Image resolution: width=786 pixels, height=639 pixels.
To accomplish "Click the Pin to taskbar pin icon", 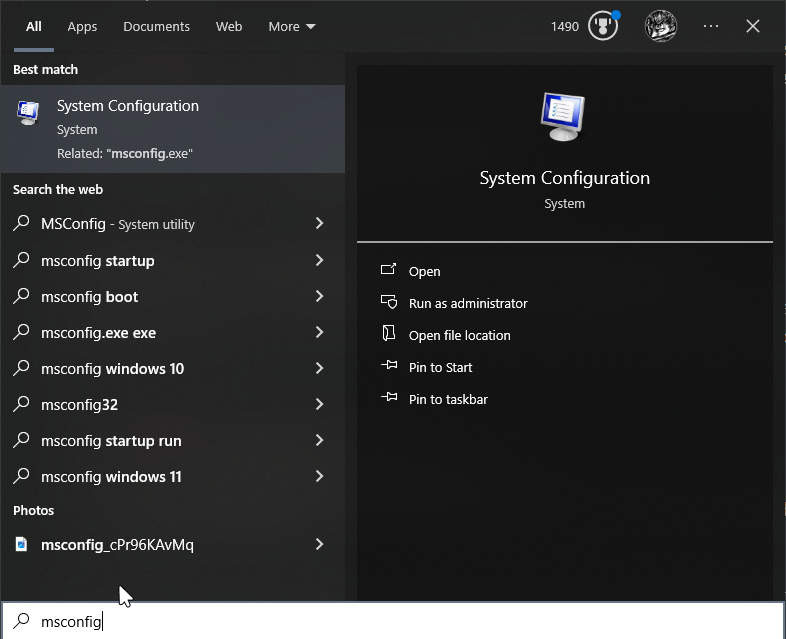I will pos(389,397).
